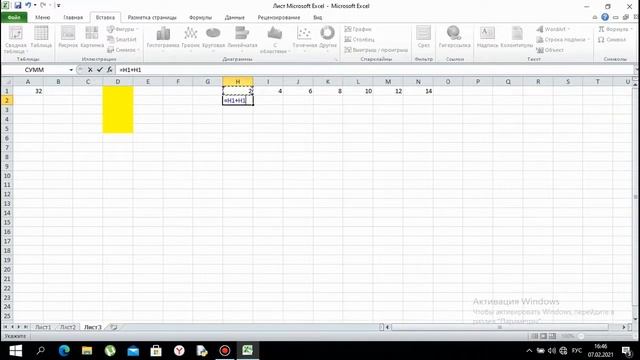Image resolution: width=640 pixels, height=360 pixels.
Task: Switch to the Главная tab
Action: [x=73, y=18]
